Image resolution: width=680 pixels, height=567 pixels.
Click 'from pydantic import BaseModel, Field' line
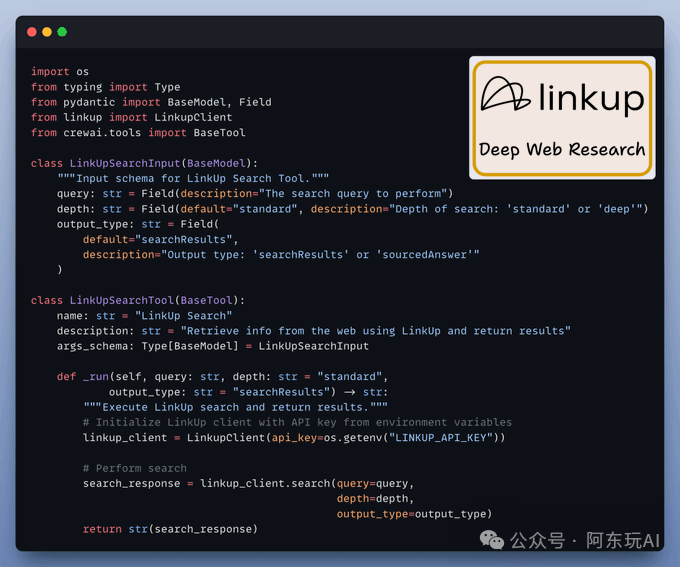(x=151, y=102)
